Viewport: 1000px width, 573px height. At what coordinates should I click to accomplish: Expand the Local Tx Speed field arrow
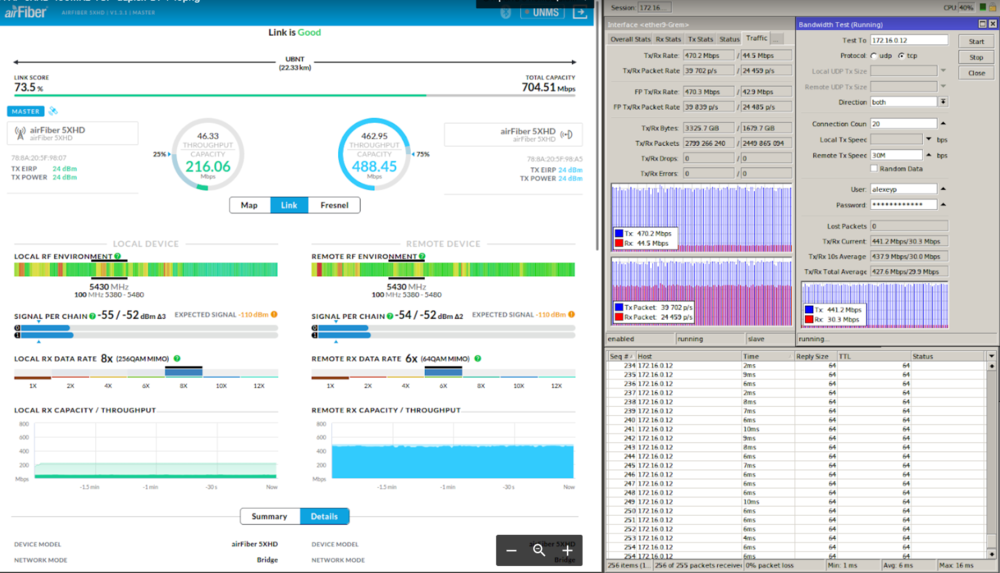coord(929,139)
